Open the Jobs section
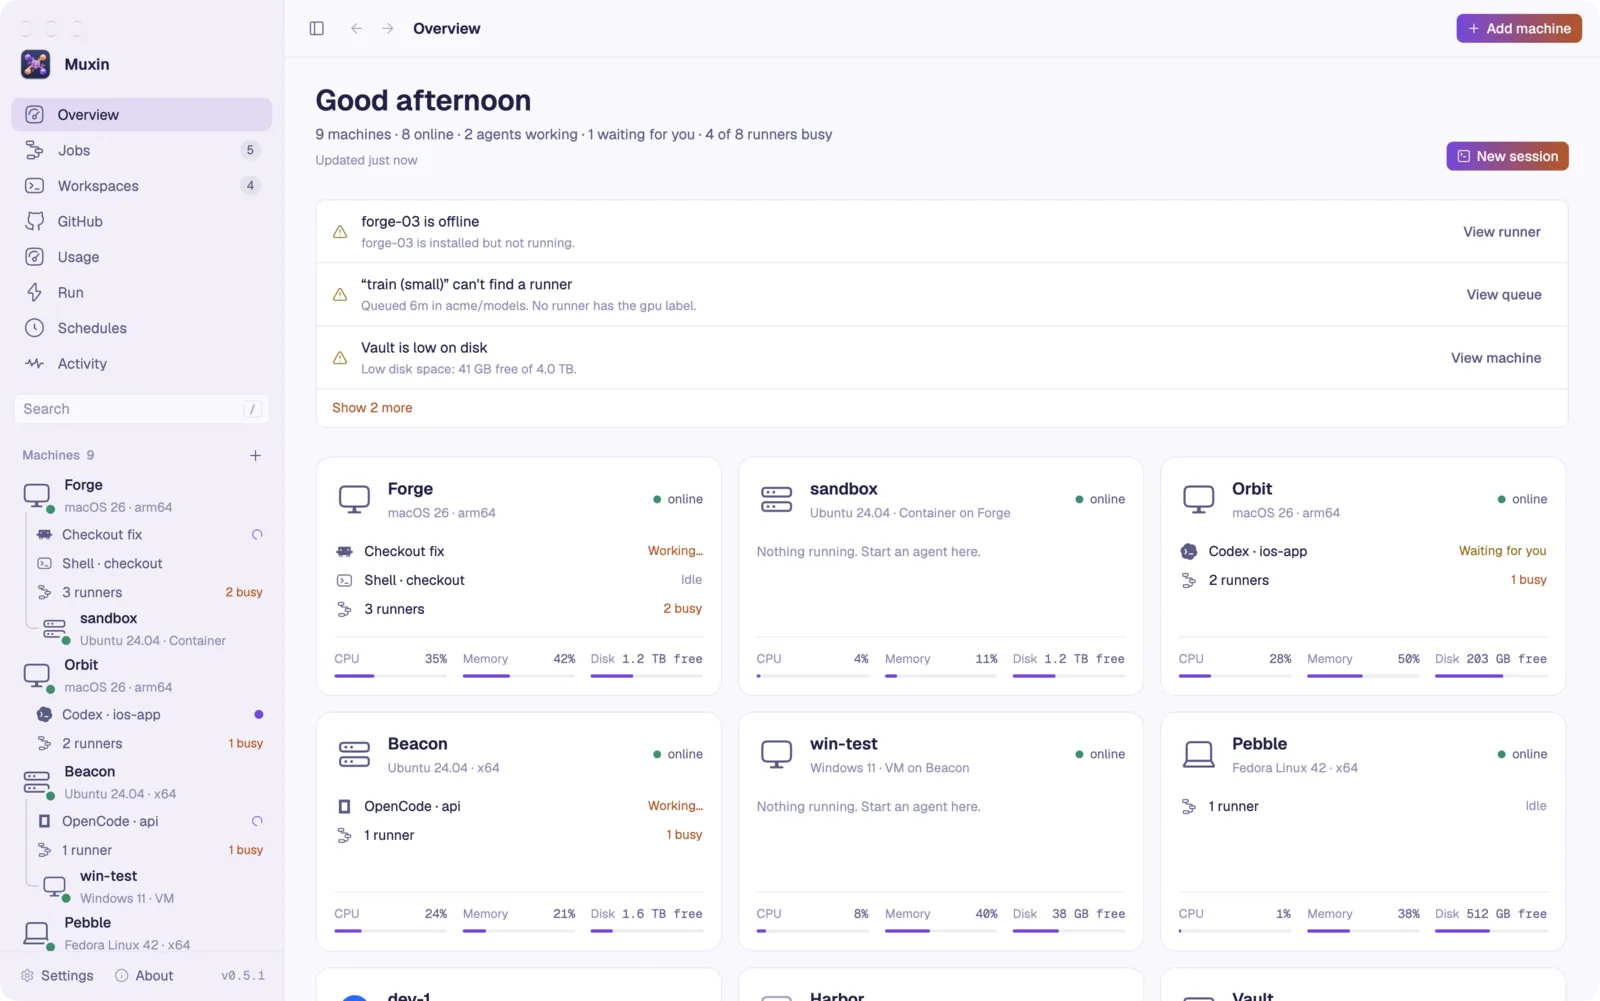 tap(142, 150)
